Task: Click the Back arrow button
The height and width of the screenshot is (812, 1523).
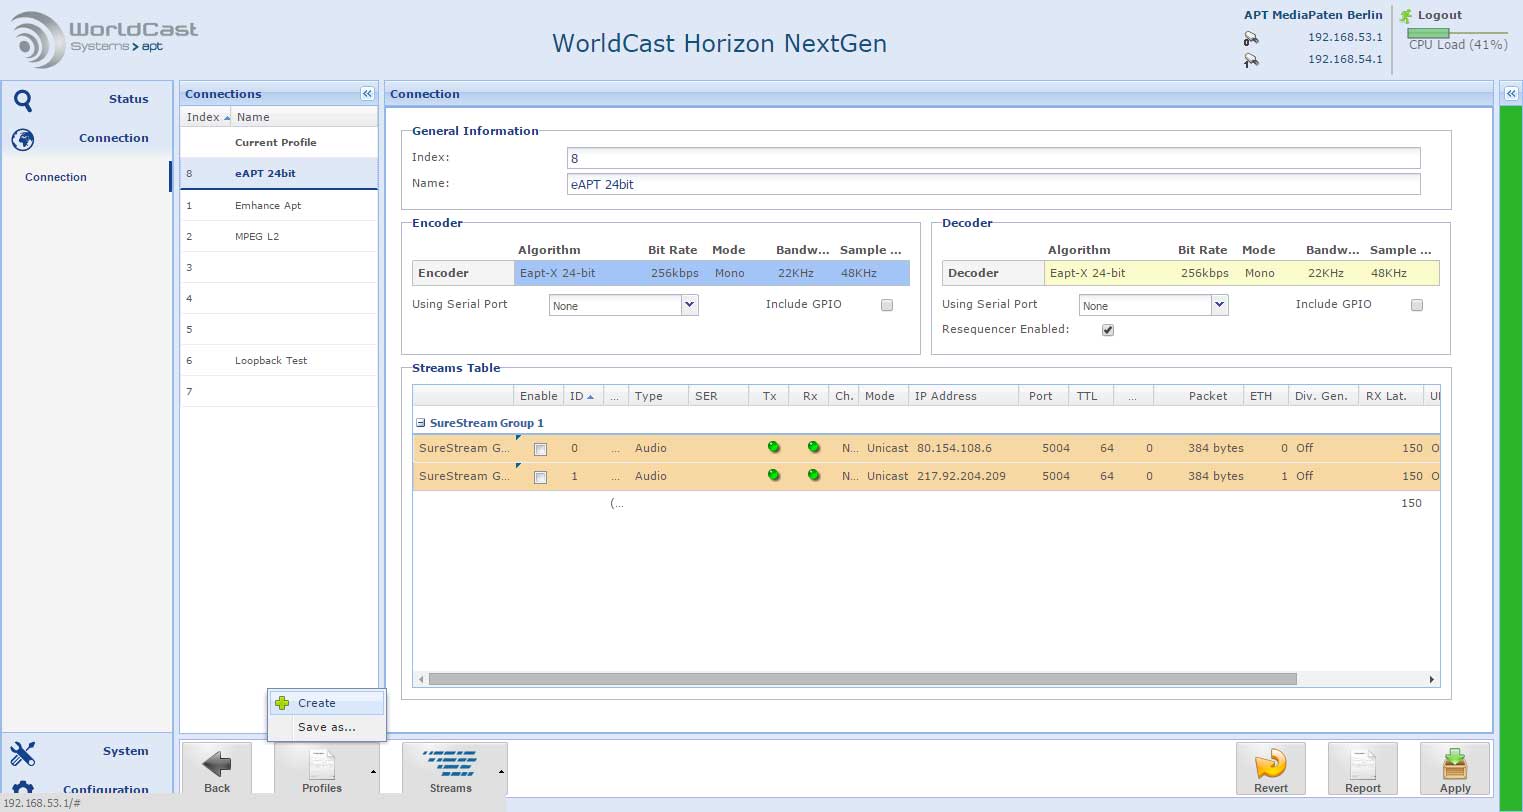Action: pos(217,768)
